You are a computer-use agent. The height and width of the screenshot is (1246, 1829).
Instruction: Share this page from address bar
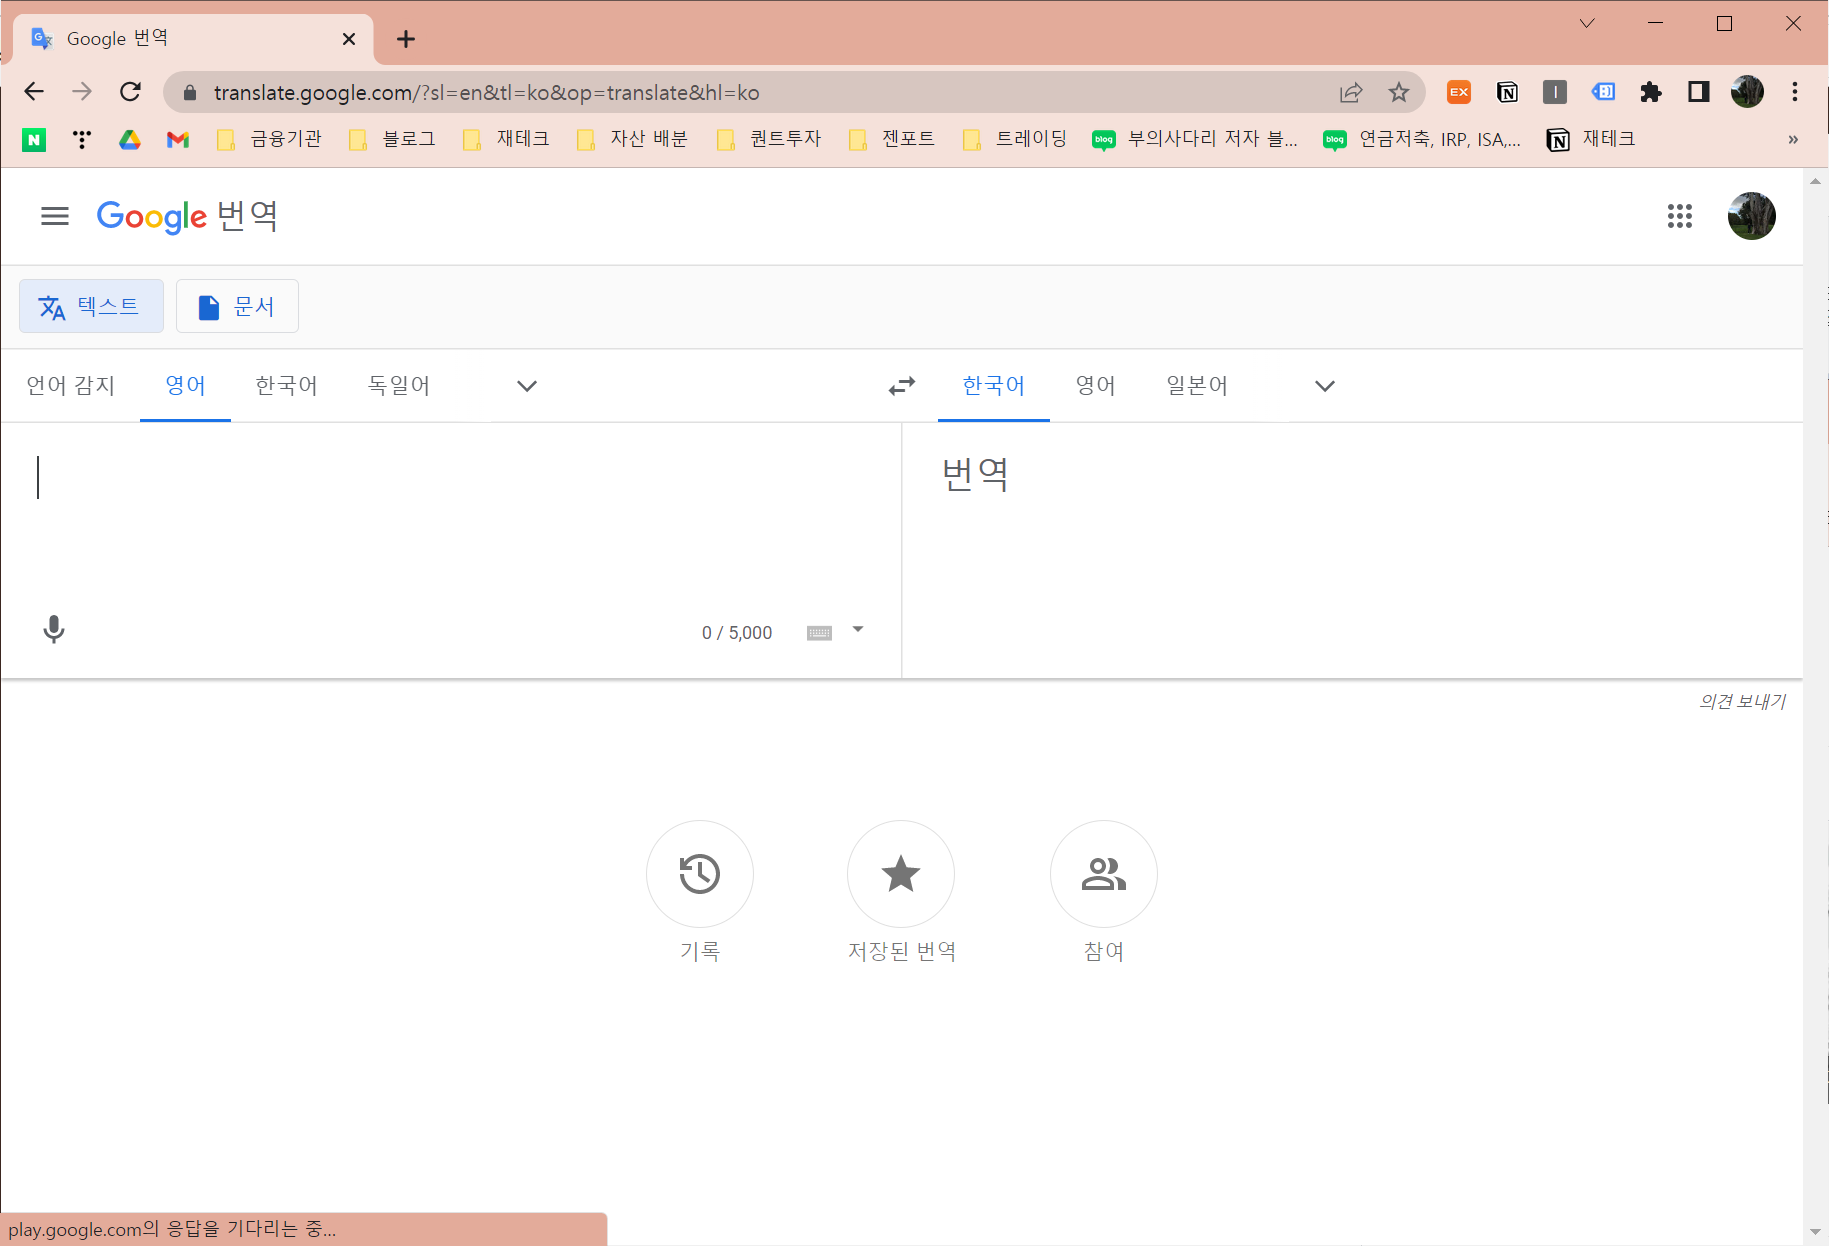tap(1351, 92)
